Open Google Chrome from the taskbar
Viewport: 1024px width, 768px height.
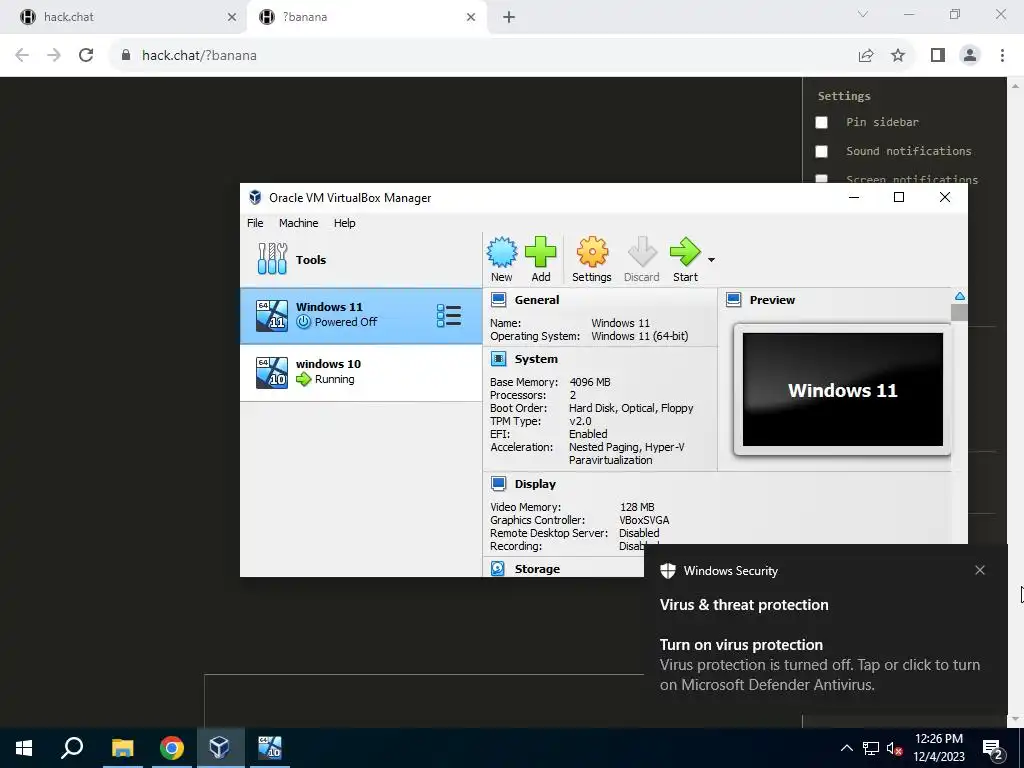point(172,748)
